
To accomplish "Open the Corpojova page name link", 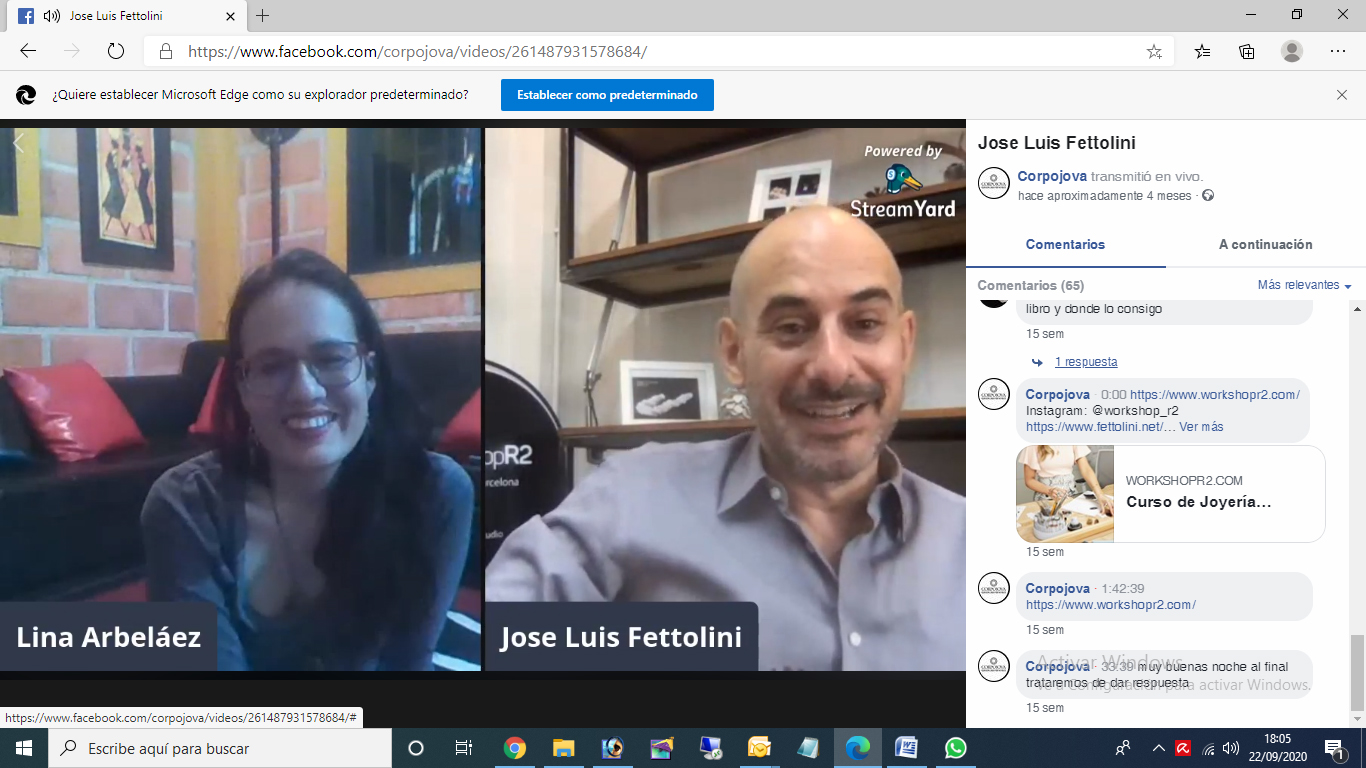I will tap(1052, 176).
